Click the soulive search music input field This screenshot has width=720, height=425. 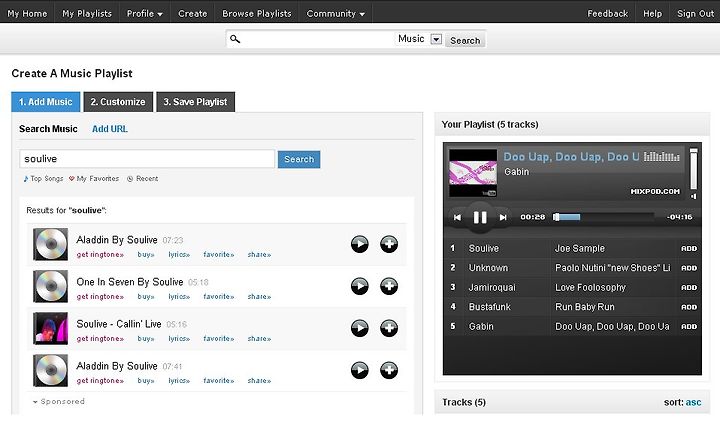click(147, 159)
